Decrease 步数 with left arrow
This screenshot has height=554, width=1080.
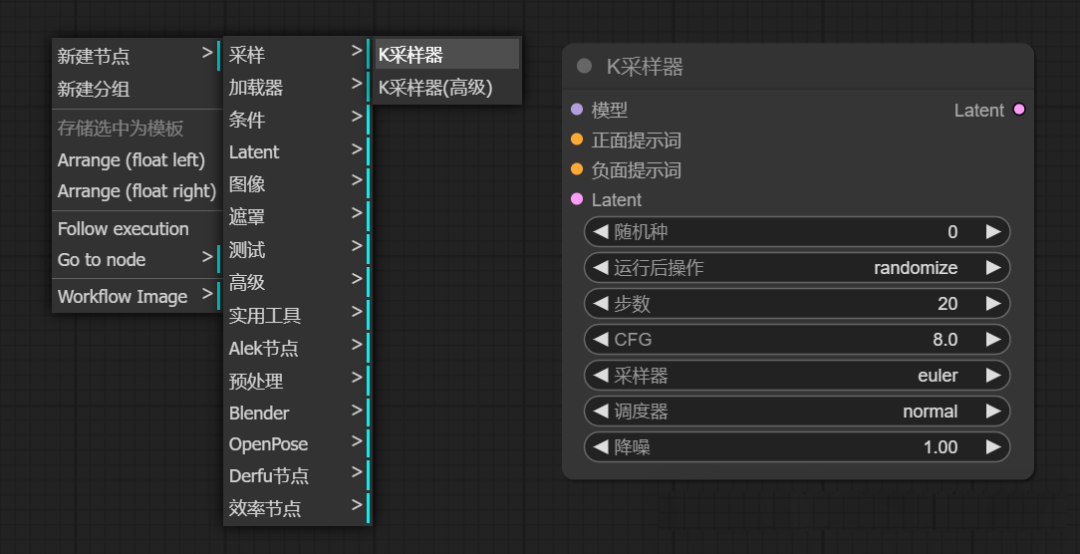click(601, 303)
